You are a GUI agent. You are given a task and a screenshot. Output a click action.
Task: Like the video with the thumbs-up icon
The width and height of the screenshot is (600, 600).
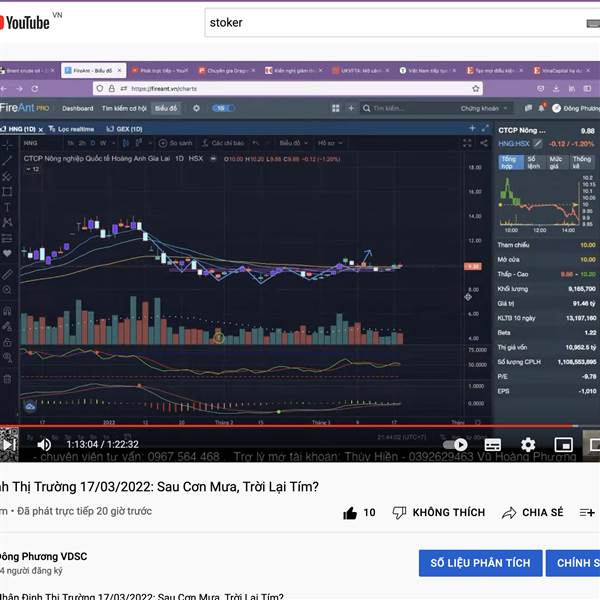(x=350, y=513)
